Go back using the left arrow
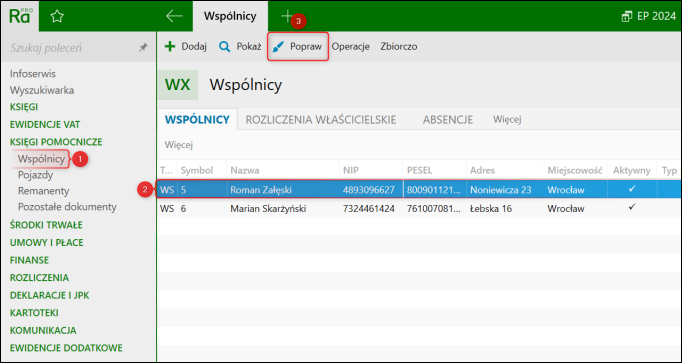Viewport: 682px width, 363px height. point(174,16)
